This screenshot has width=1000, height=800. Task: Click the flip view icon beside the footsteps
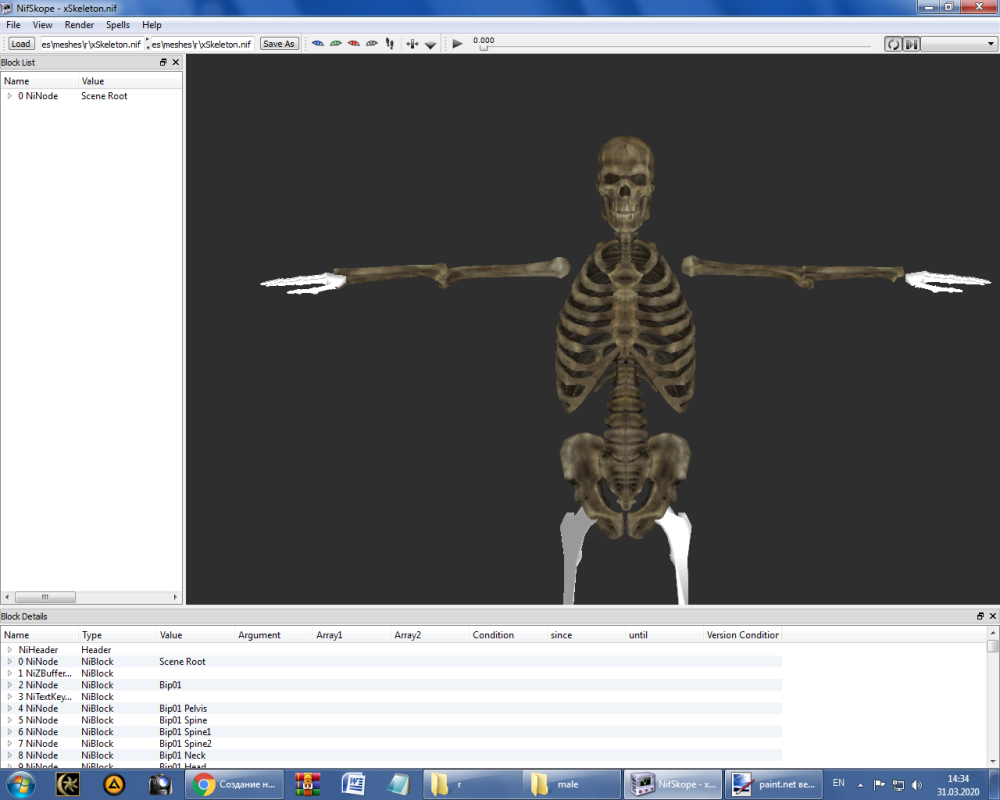pyautogui.click(x=412, y=43)
